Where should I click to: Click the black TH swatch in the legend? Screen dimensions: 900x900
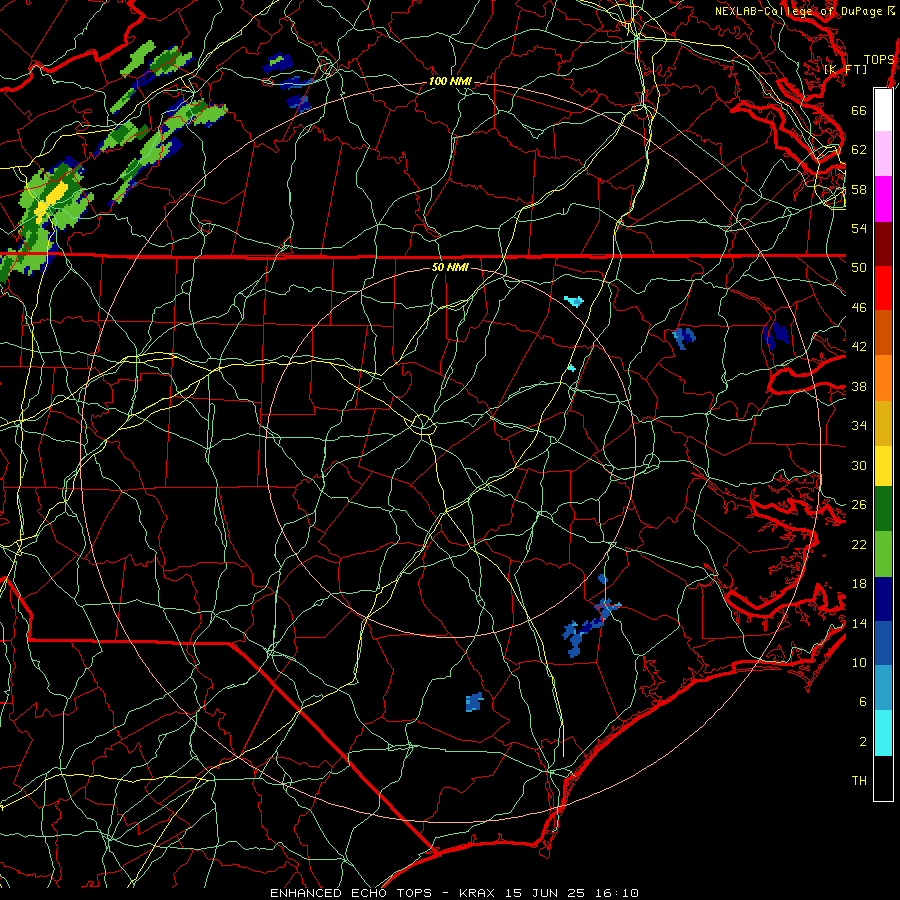click(883, 778)
